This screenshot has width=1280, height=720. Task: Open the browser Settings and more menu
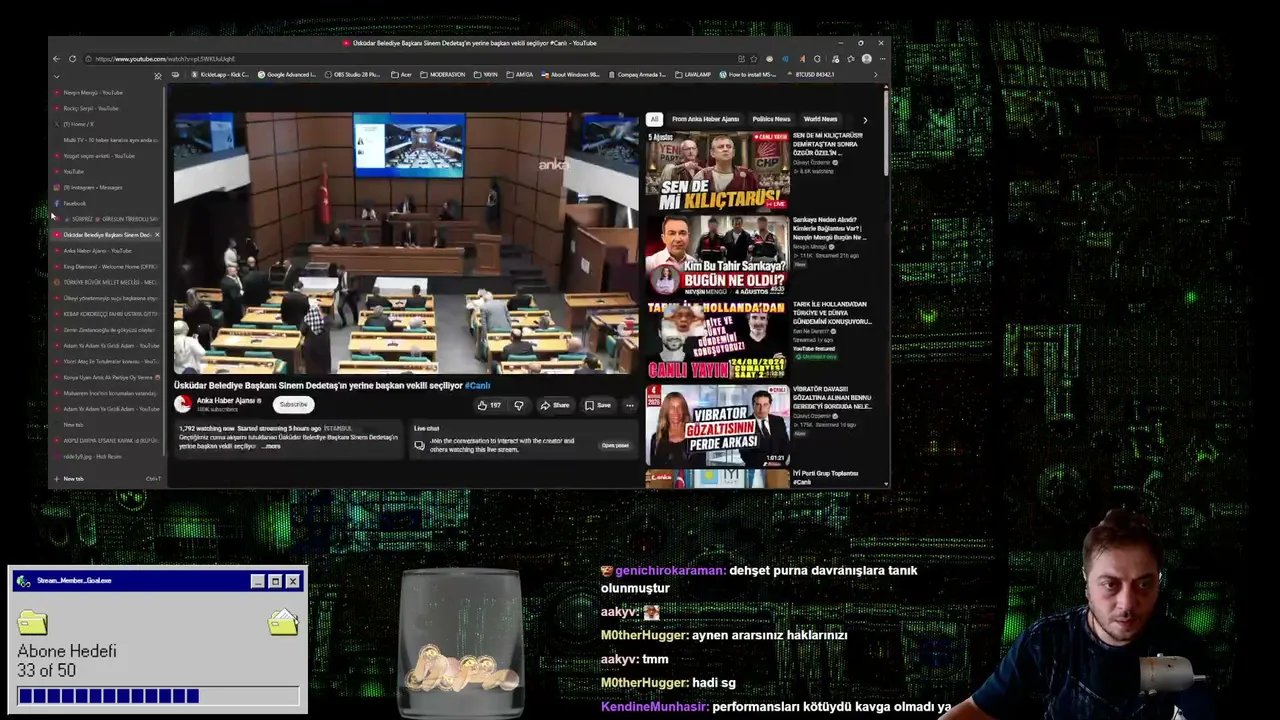[x=881, y=59]
